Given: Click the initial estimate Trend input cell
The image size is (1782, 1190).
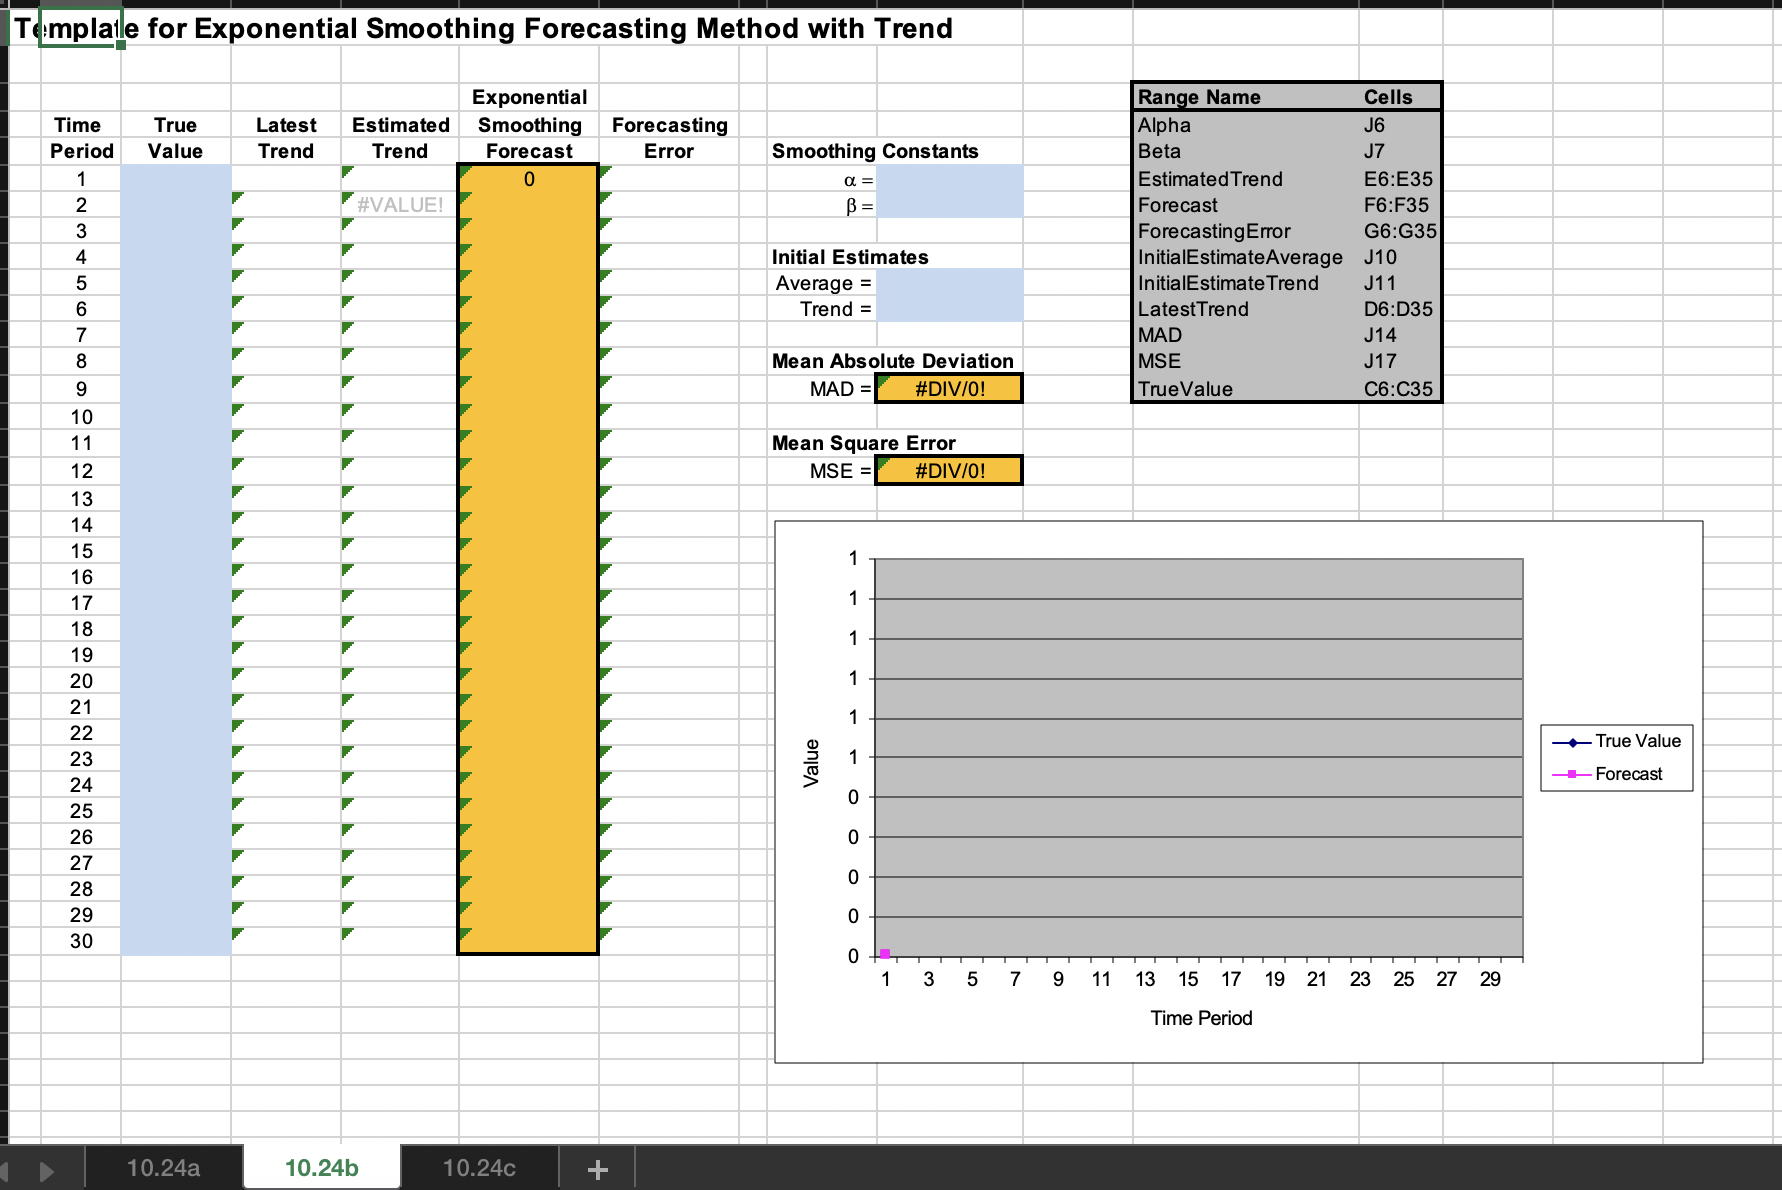Looking at the screenshot, I should [x=950, y=309].
